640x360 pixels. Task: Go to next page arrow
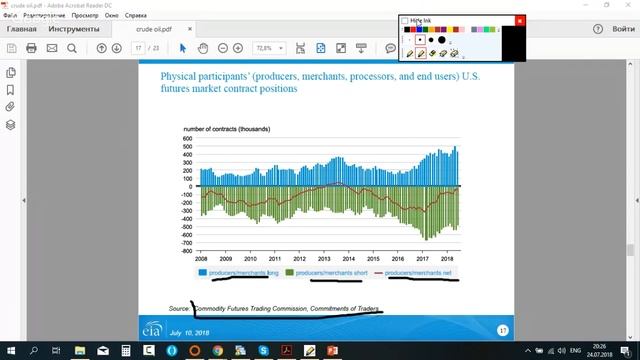(117, 48)
